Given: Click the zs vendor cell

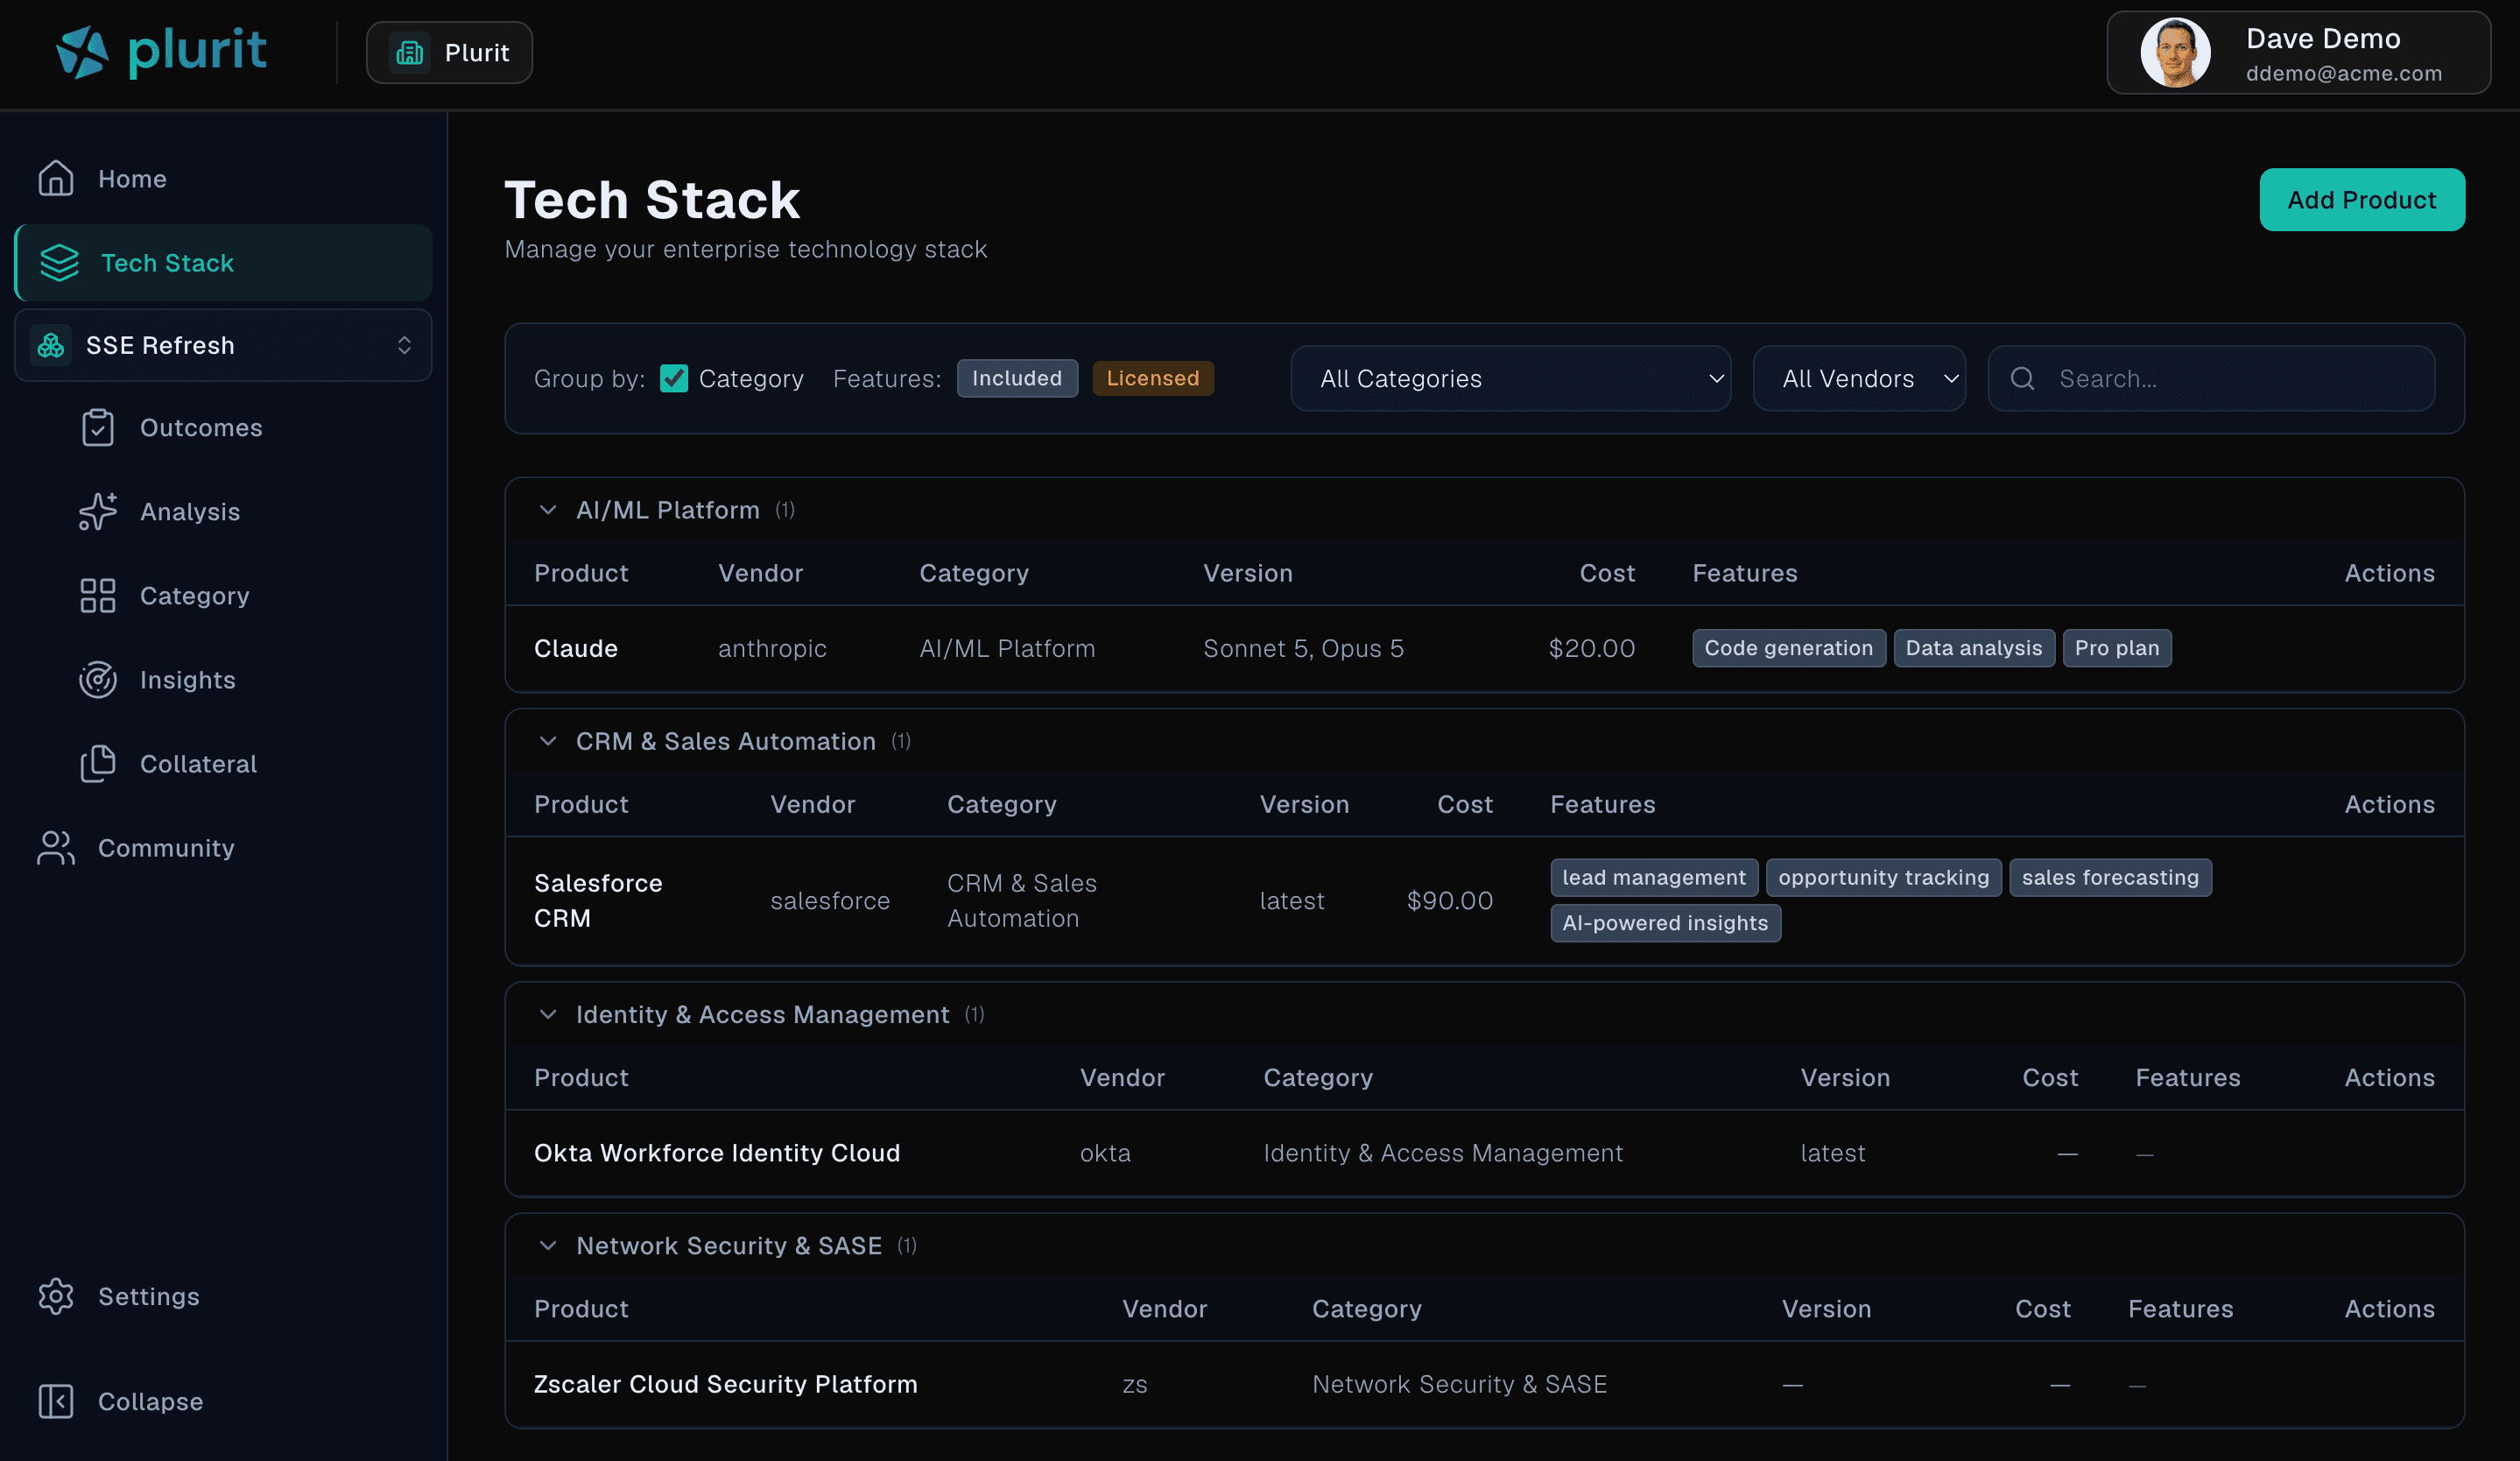Looking at the screenshot, I should click(x=1135, y=1385).
